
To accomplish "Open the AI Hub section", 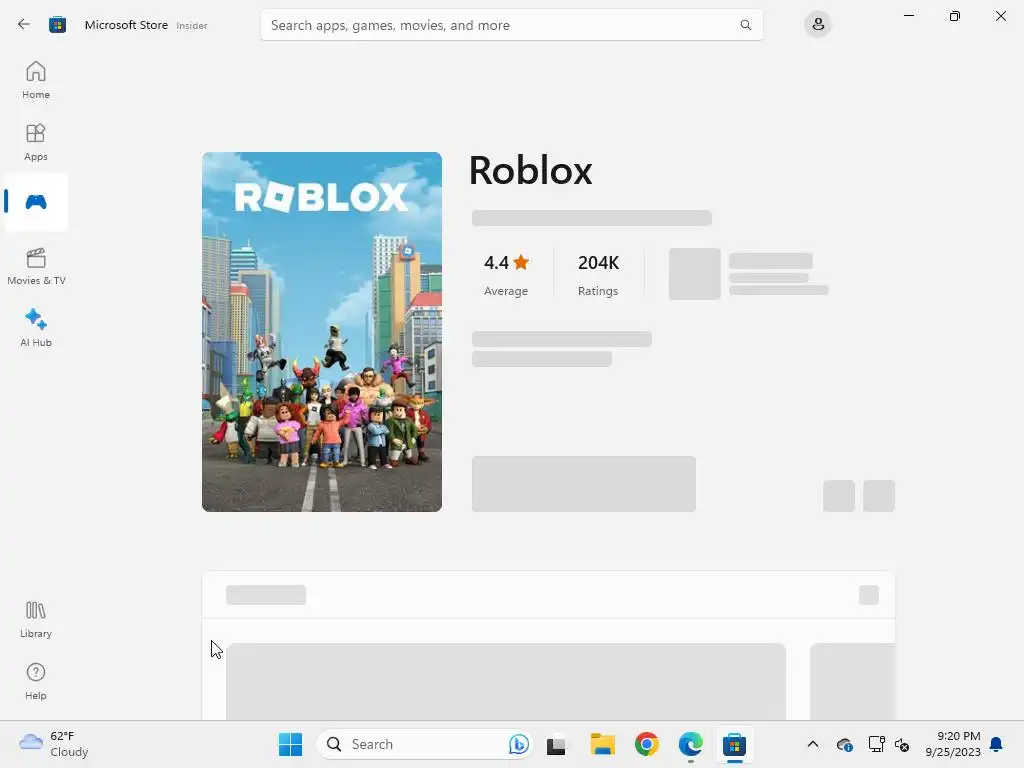I will point(36,328).
